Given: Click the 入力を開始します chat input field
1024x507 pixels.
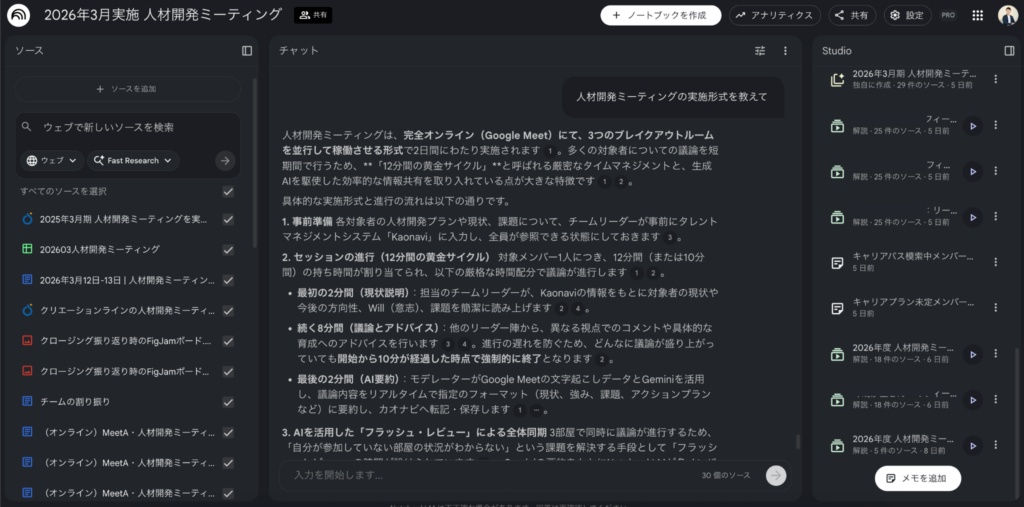Looking at the screenshot, I should [490, 475].
